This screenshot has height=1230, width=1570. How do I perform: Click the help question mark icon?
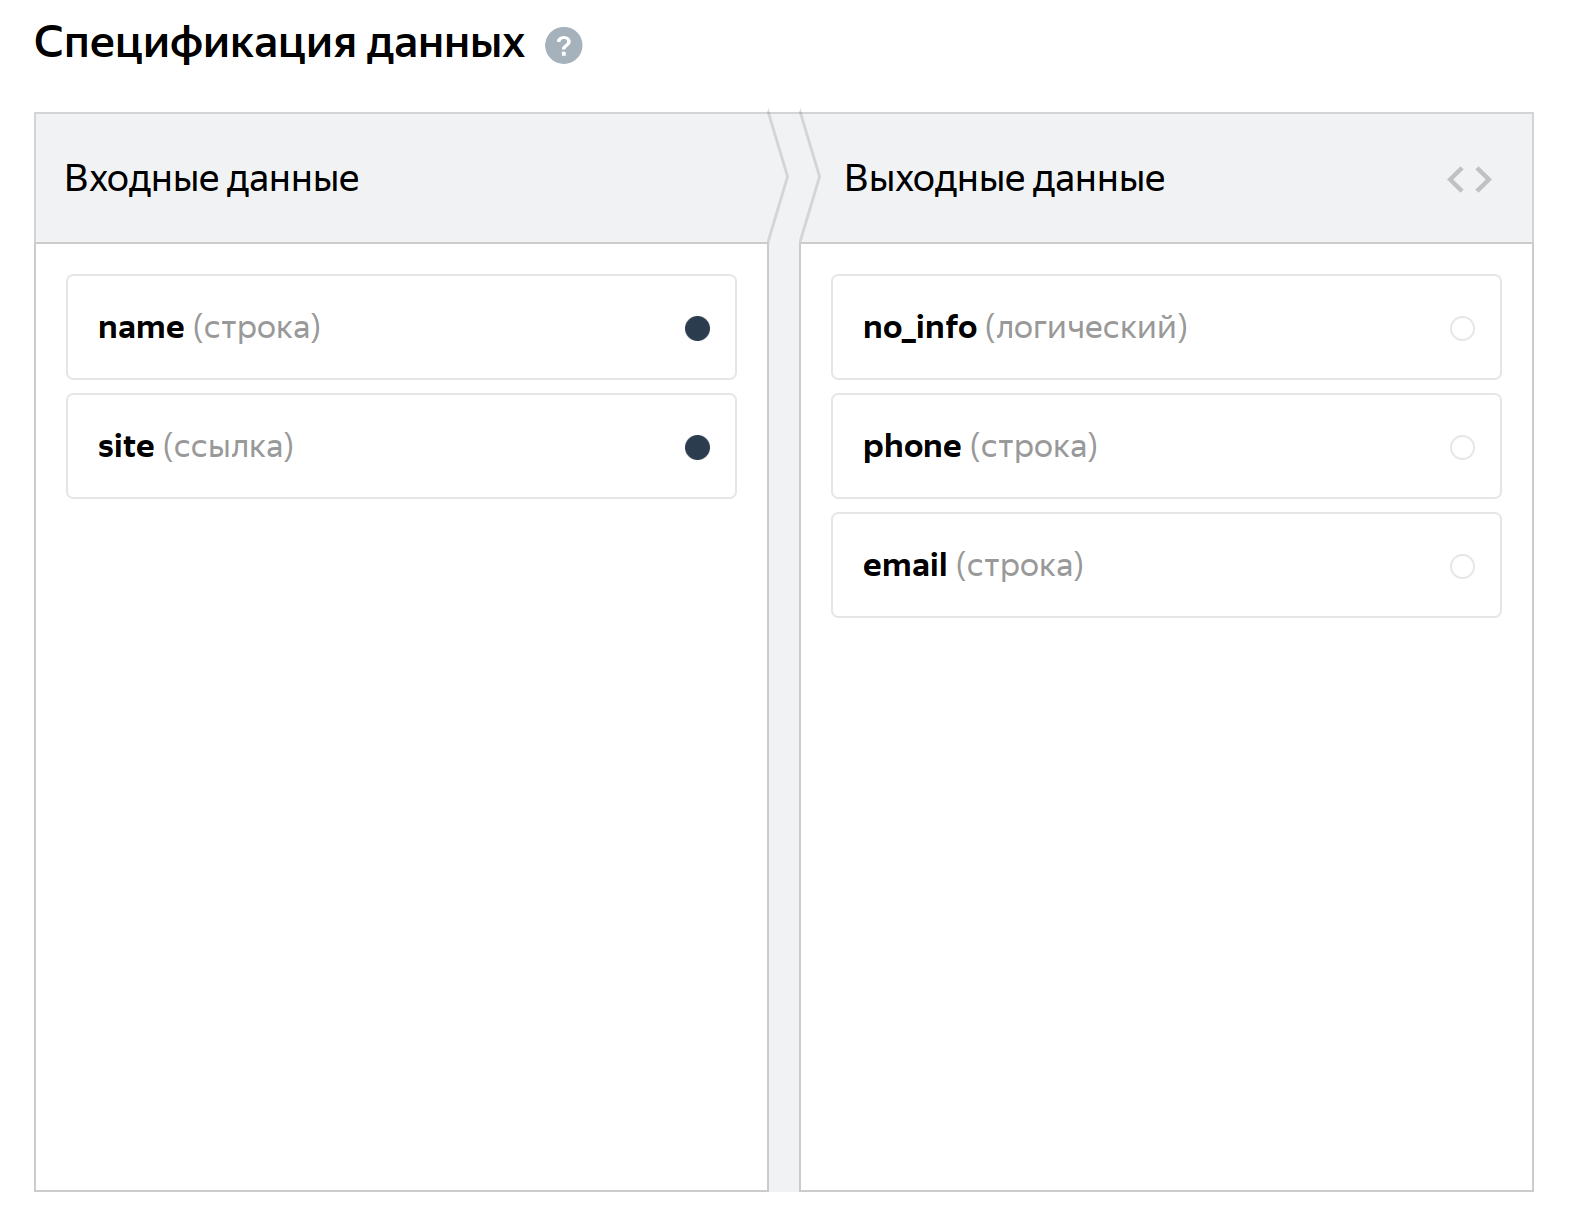click(563, 46)
